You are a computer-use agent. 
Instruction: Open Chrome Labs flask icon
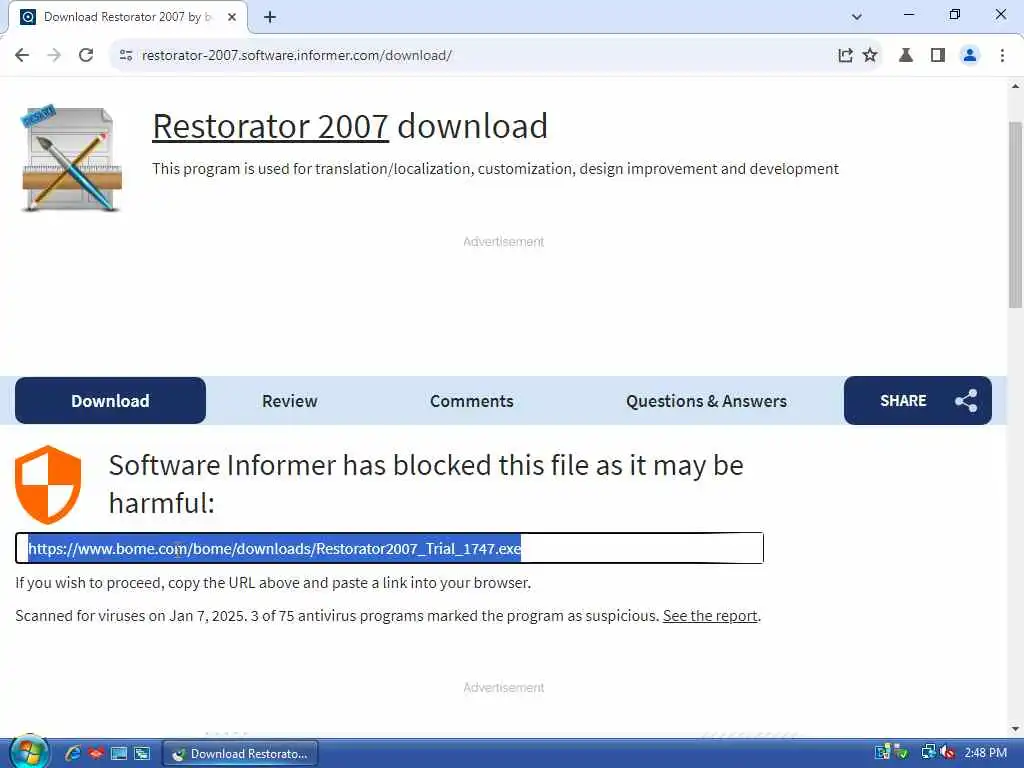tap(906, 56)
